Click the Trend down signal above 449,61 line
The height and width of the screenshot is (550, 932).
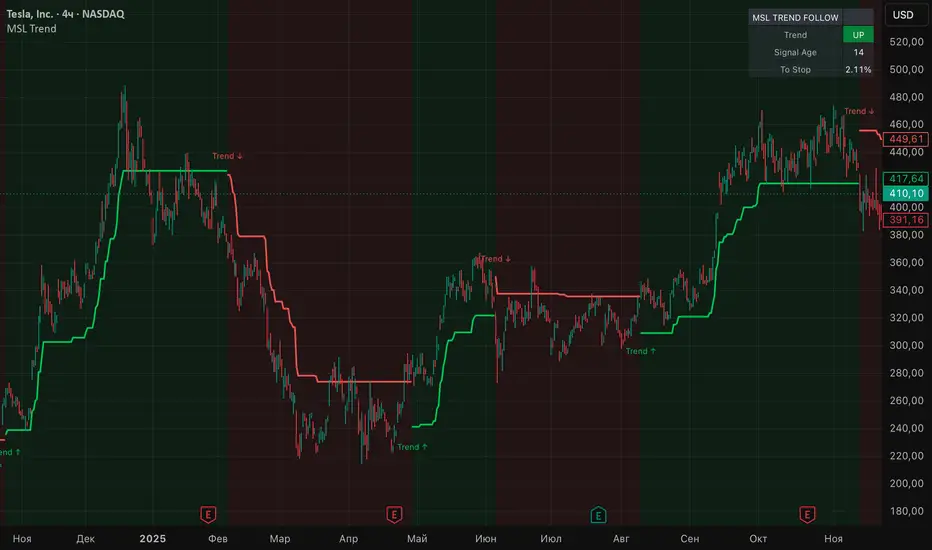click(x=859, y=111)
